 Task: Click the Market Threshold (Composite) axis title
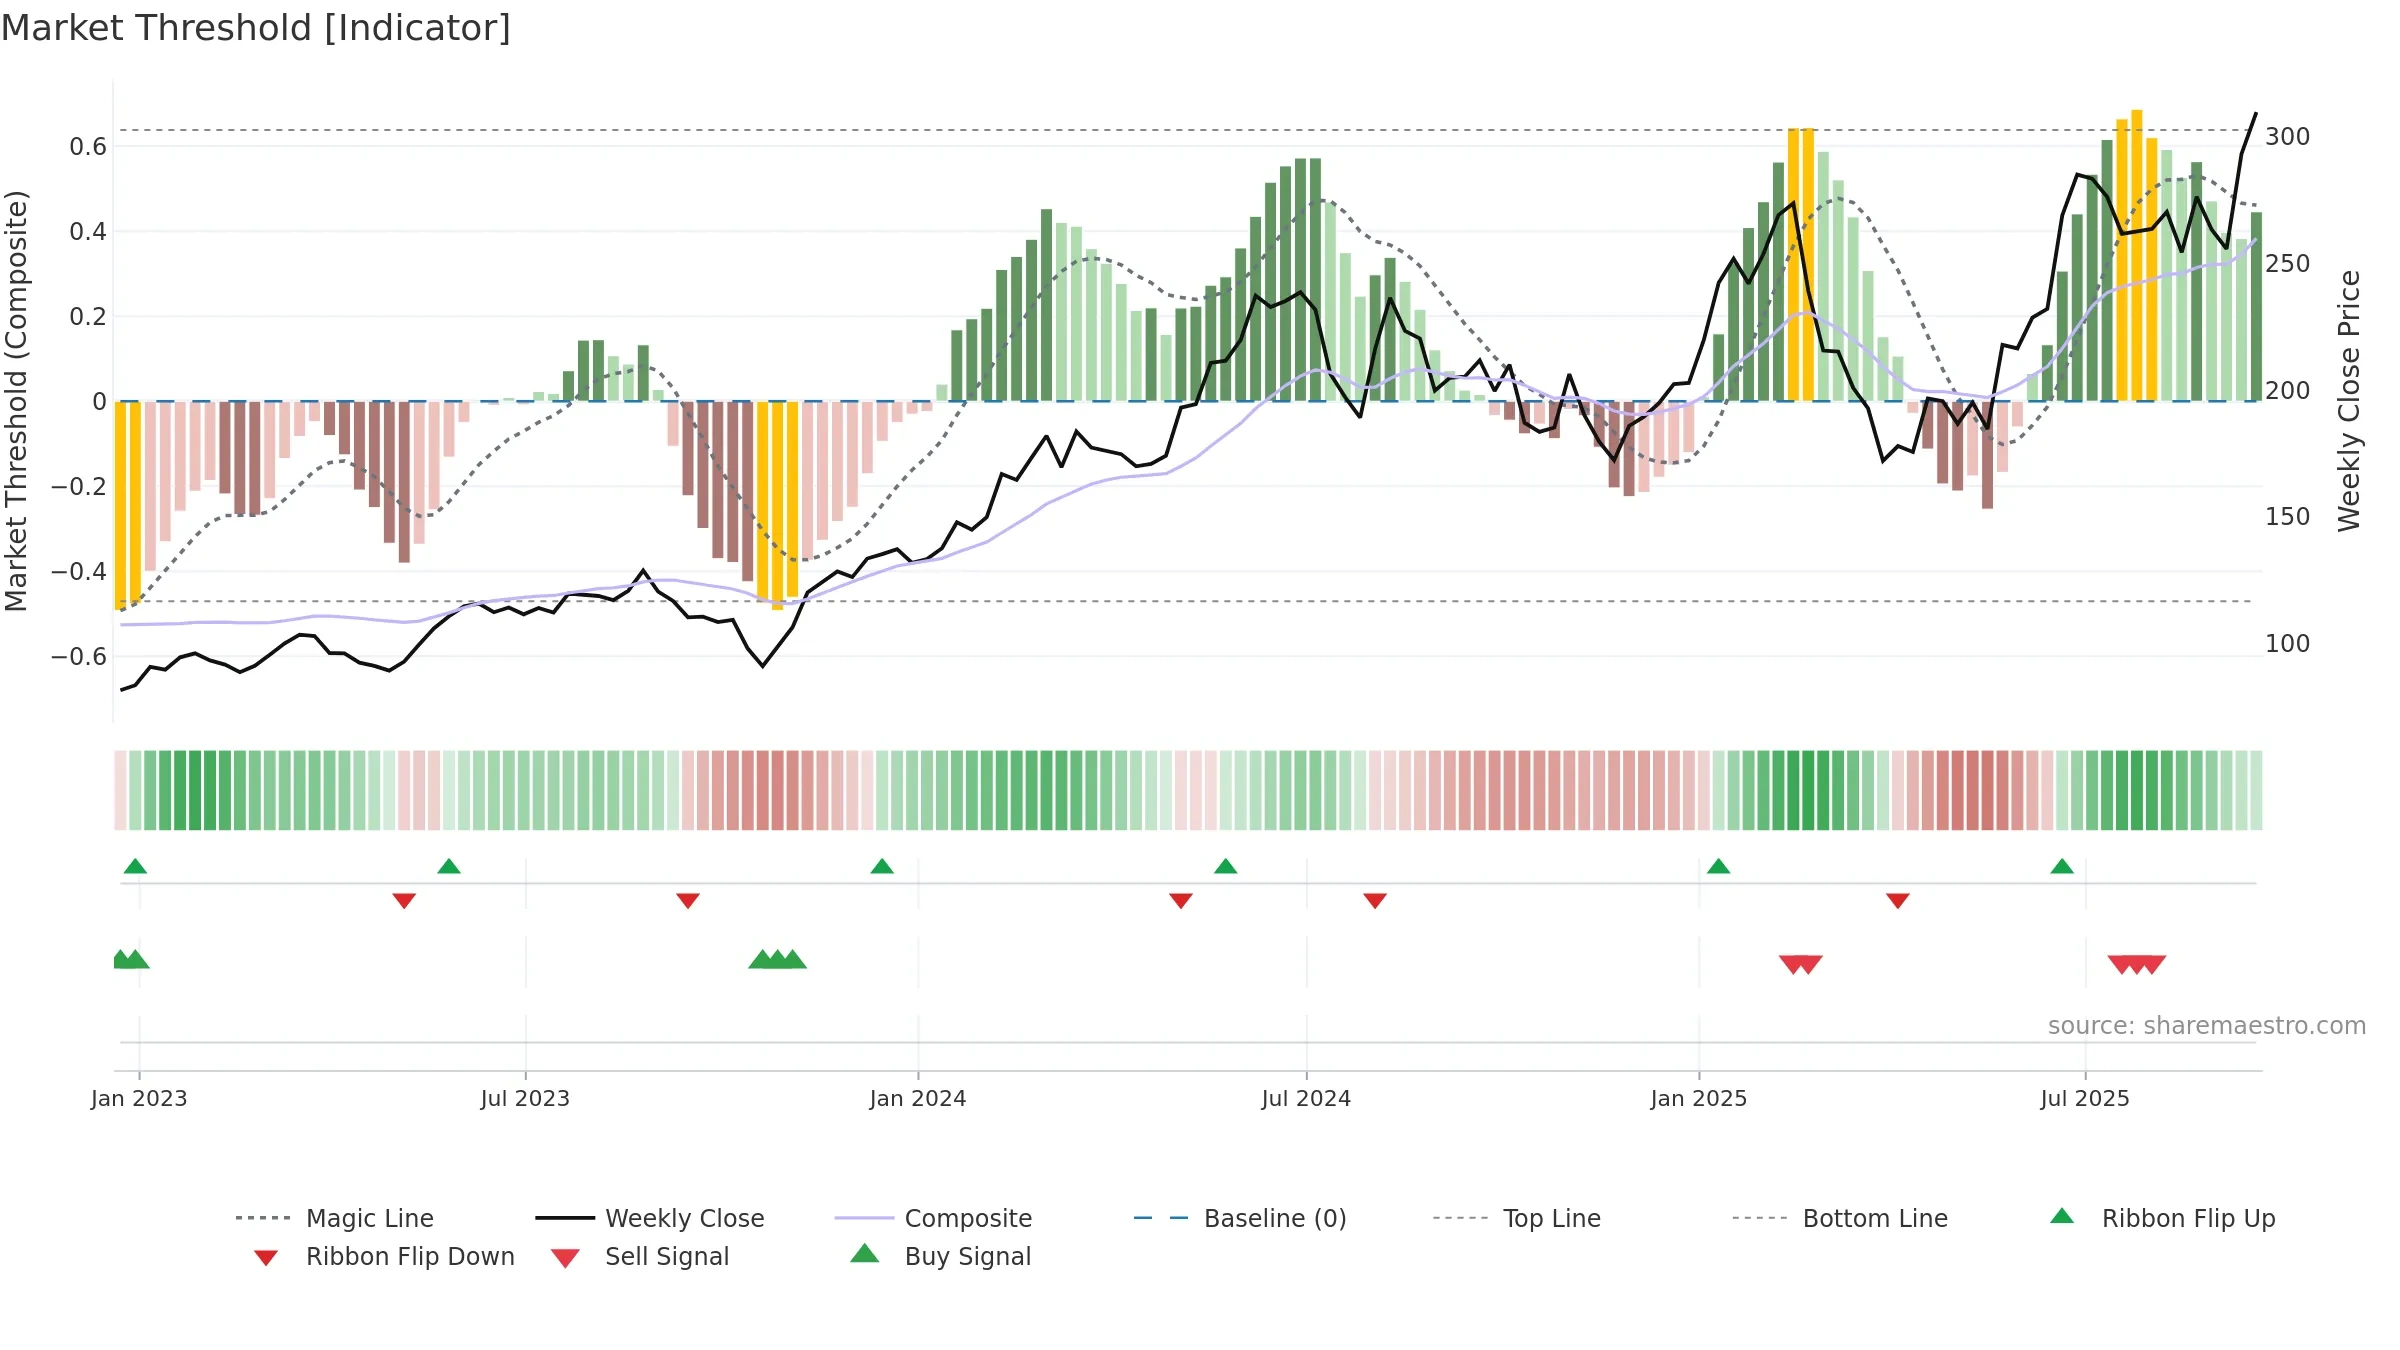(x=16, y=401)
